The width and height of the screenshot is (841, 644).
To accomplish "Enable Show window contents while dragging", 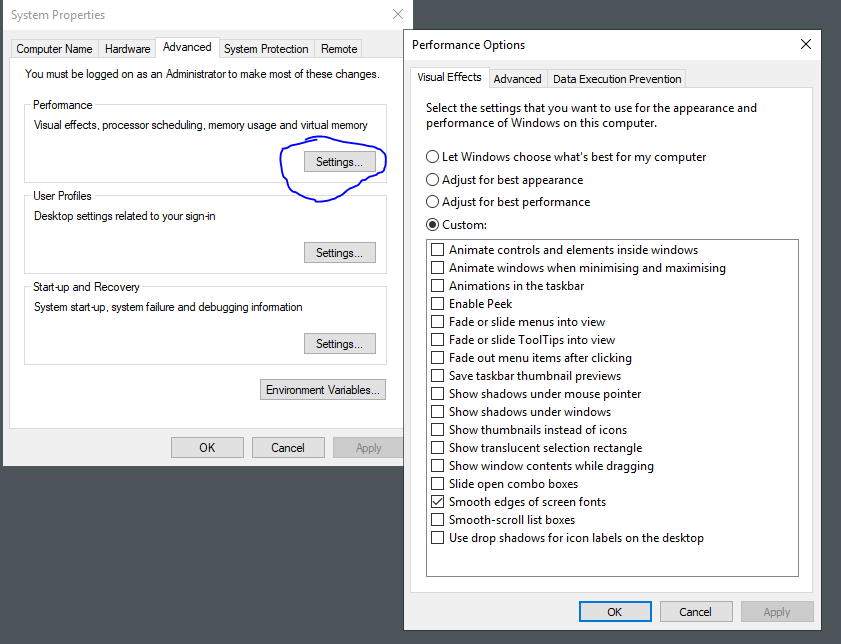I will point(437,466).
